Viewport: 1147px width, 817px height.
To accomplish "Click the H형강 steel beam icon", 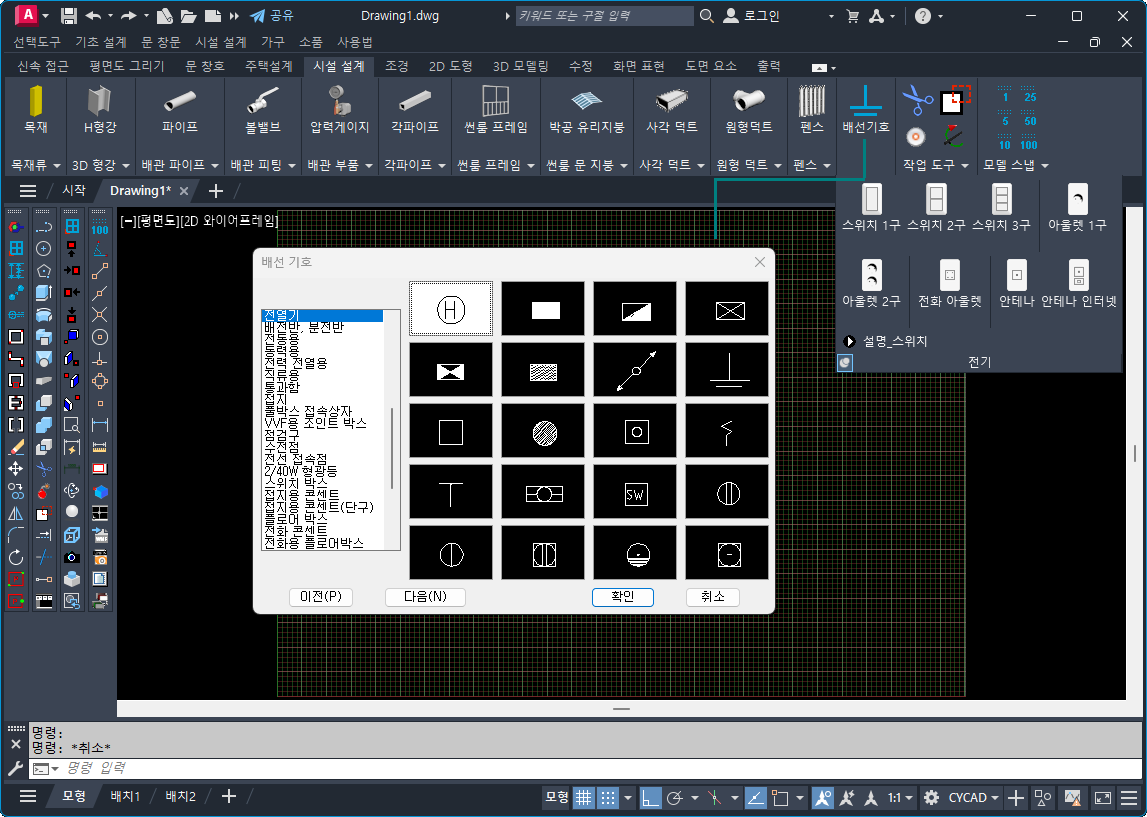I will pos(100,104).
